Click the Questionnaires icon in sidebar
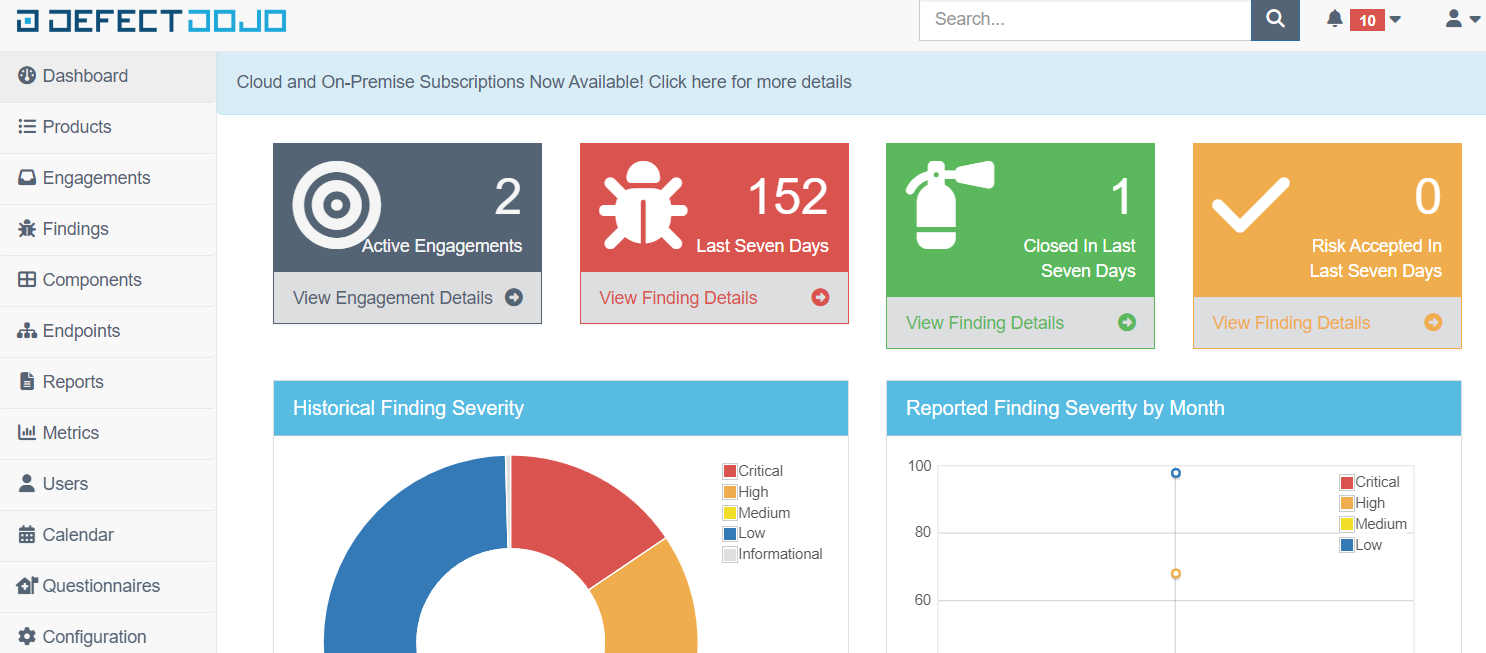1486x653 pixels. (27, 586)
